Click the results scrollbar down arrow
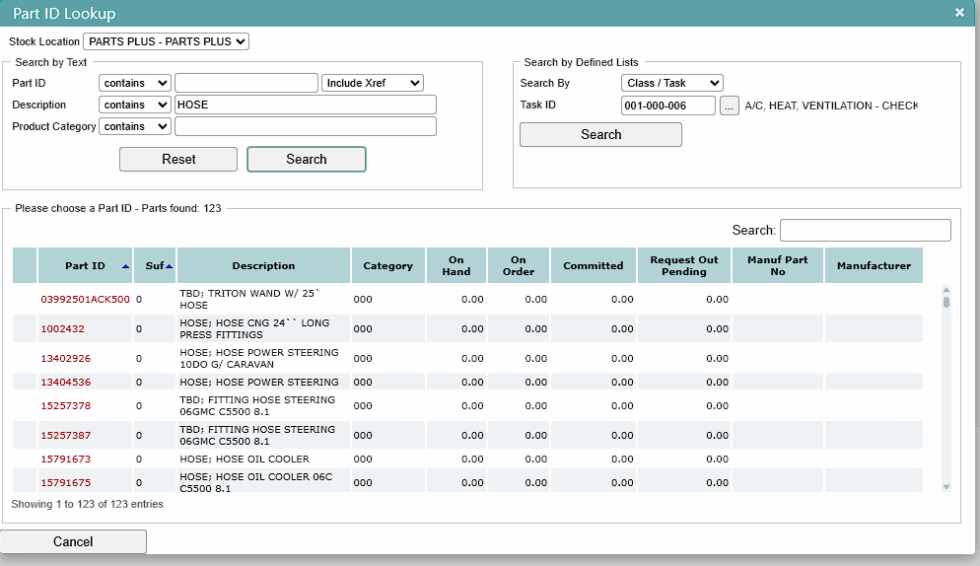The image size is (980, 566). tap(946, 487)
